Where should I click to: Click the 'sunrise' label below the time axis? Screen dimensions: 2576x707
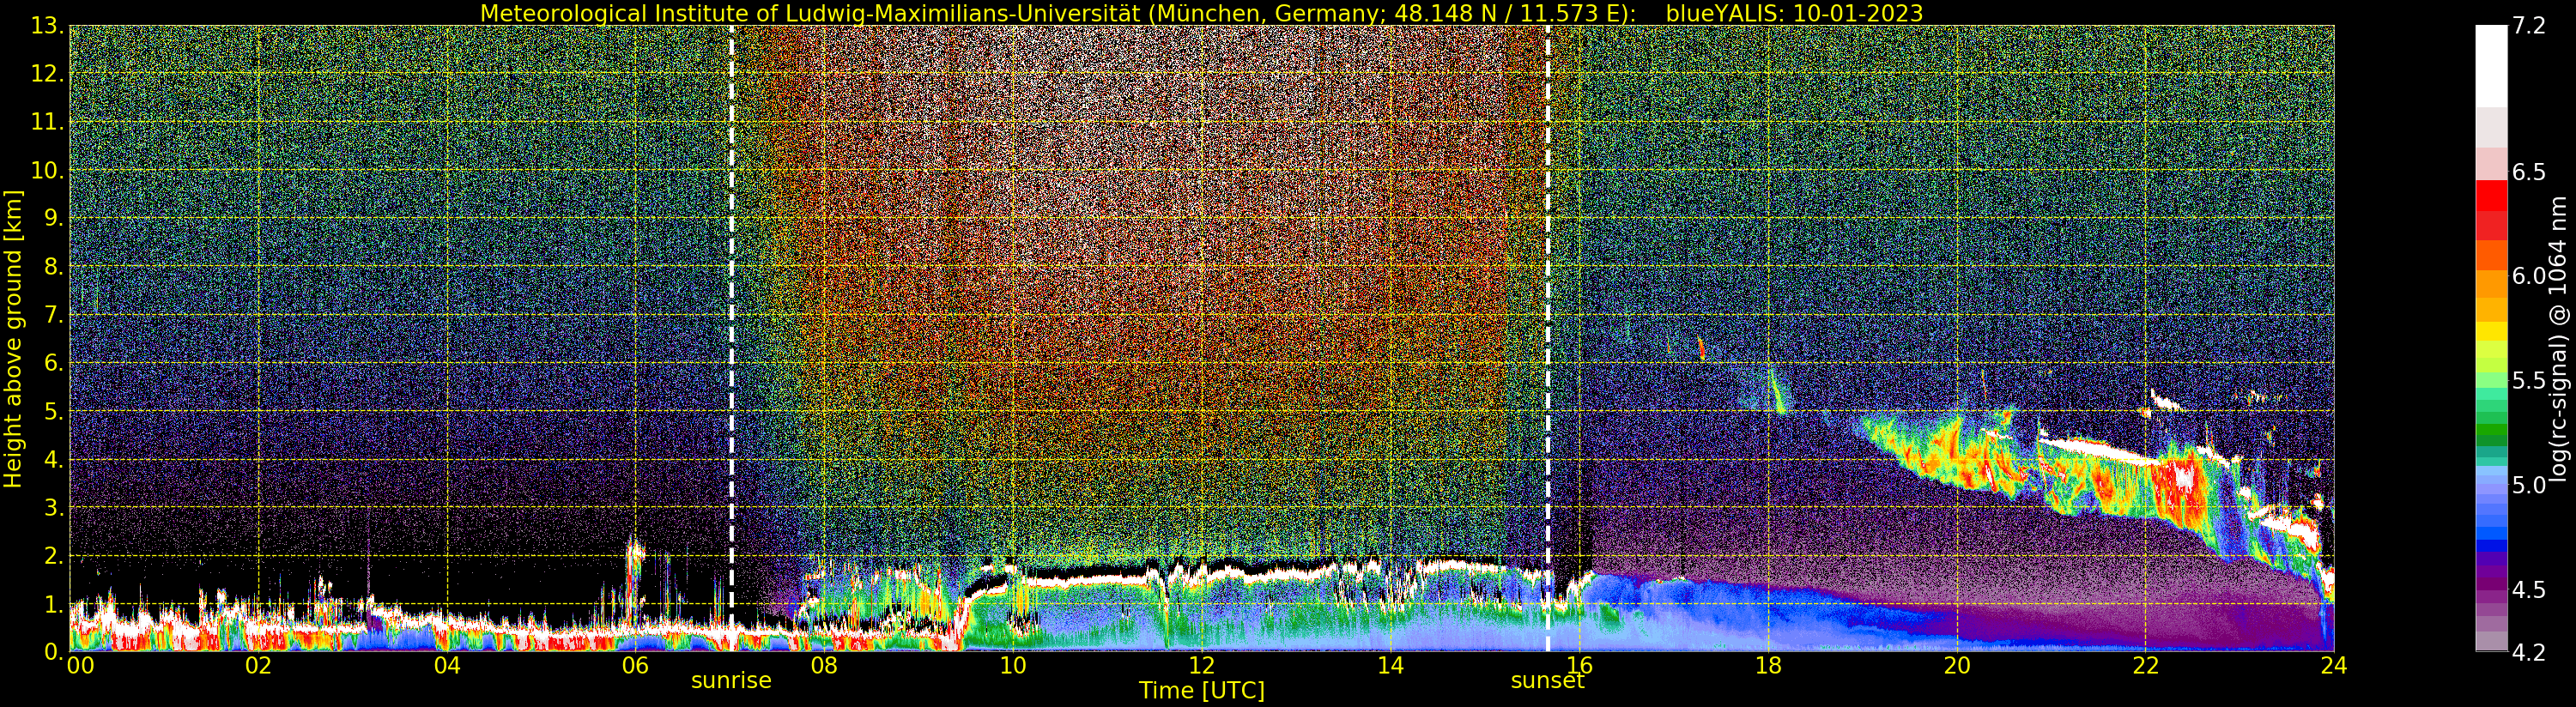(x=731, y=681)
